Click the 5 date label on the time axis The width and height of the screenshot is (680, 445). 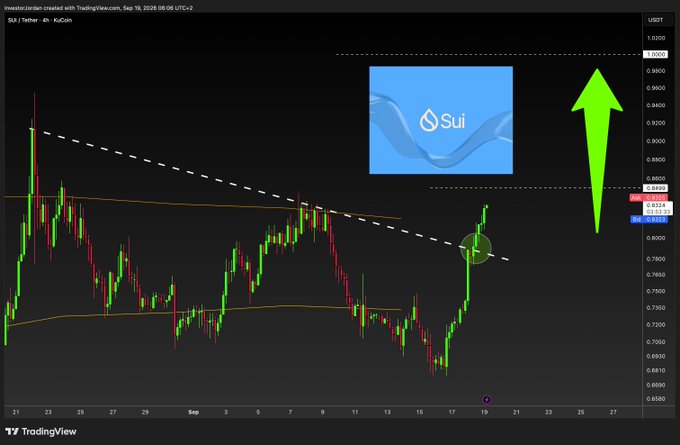click(258, 412)
